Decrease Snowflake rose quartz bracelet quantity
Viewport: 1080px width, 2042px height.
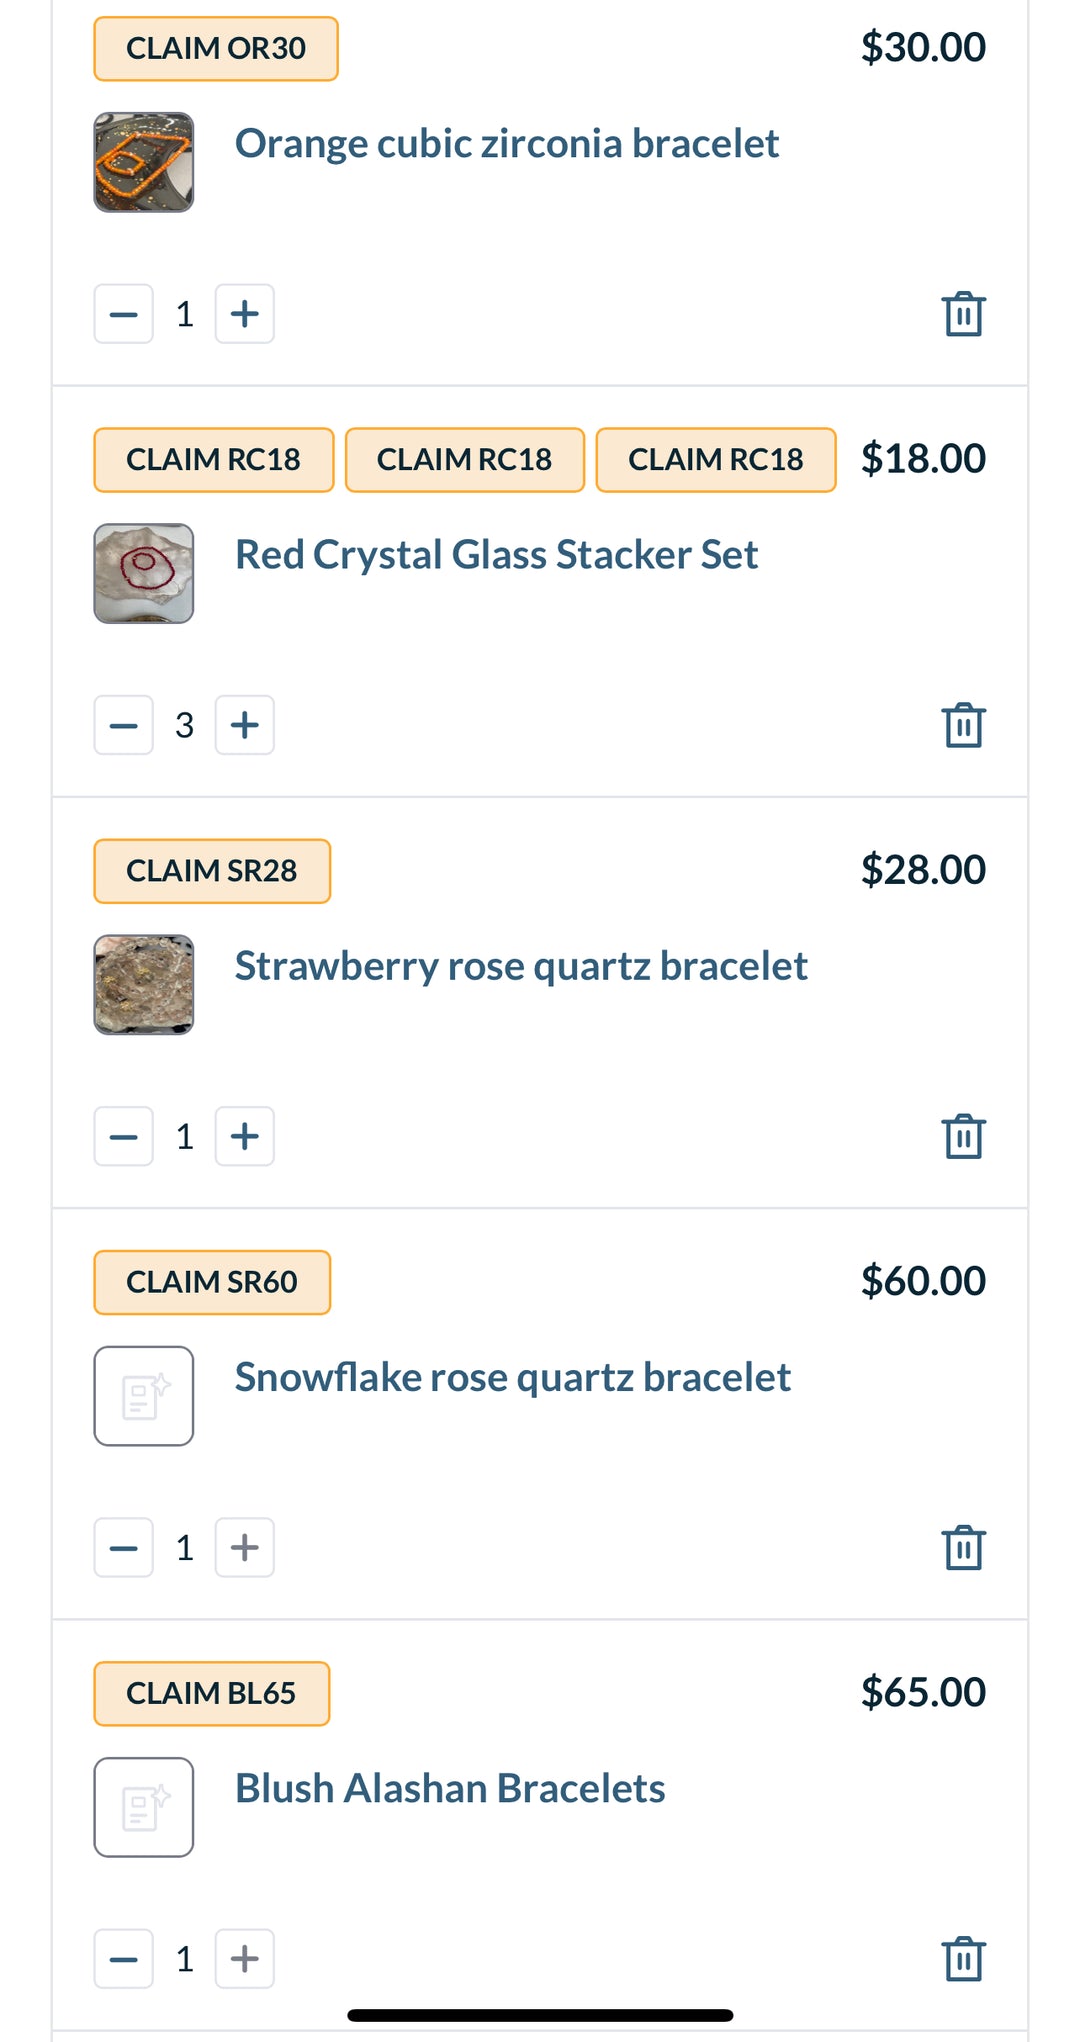pyautogui.click(x=124, y=1547)
